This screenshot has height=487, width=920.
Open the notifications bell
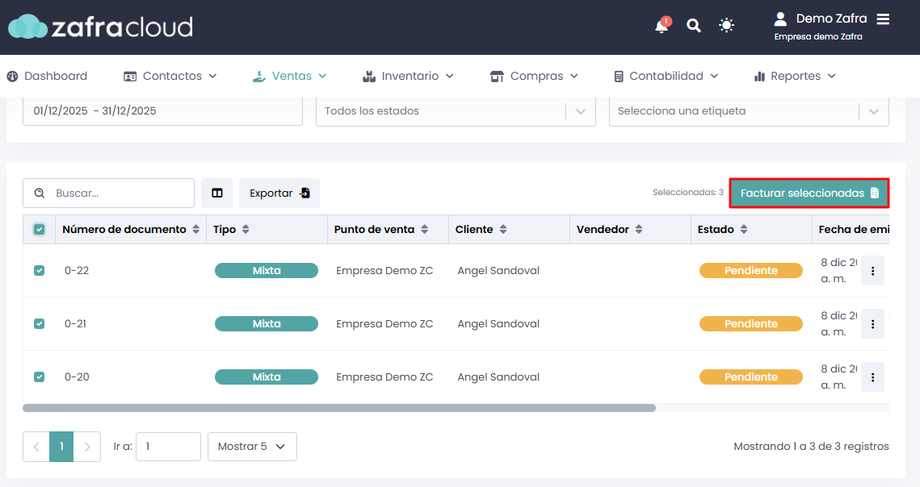point(662,26)
